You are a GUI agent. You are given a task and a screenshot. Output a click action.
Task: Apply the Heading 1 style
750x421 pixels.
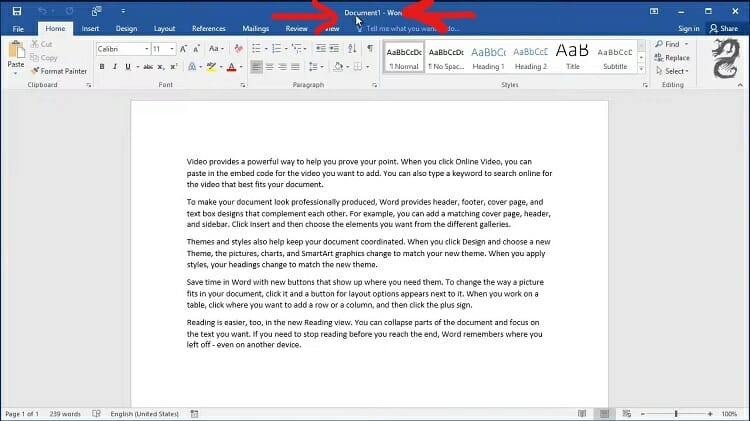(x=488, y=57)
